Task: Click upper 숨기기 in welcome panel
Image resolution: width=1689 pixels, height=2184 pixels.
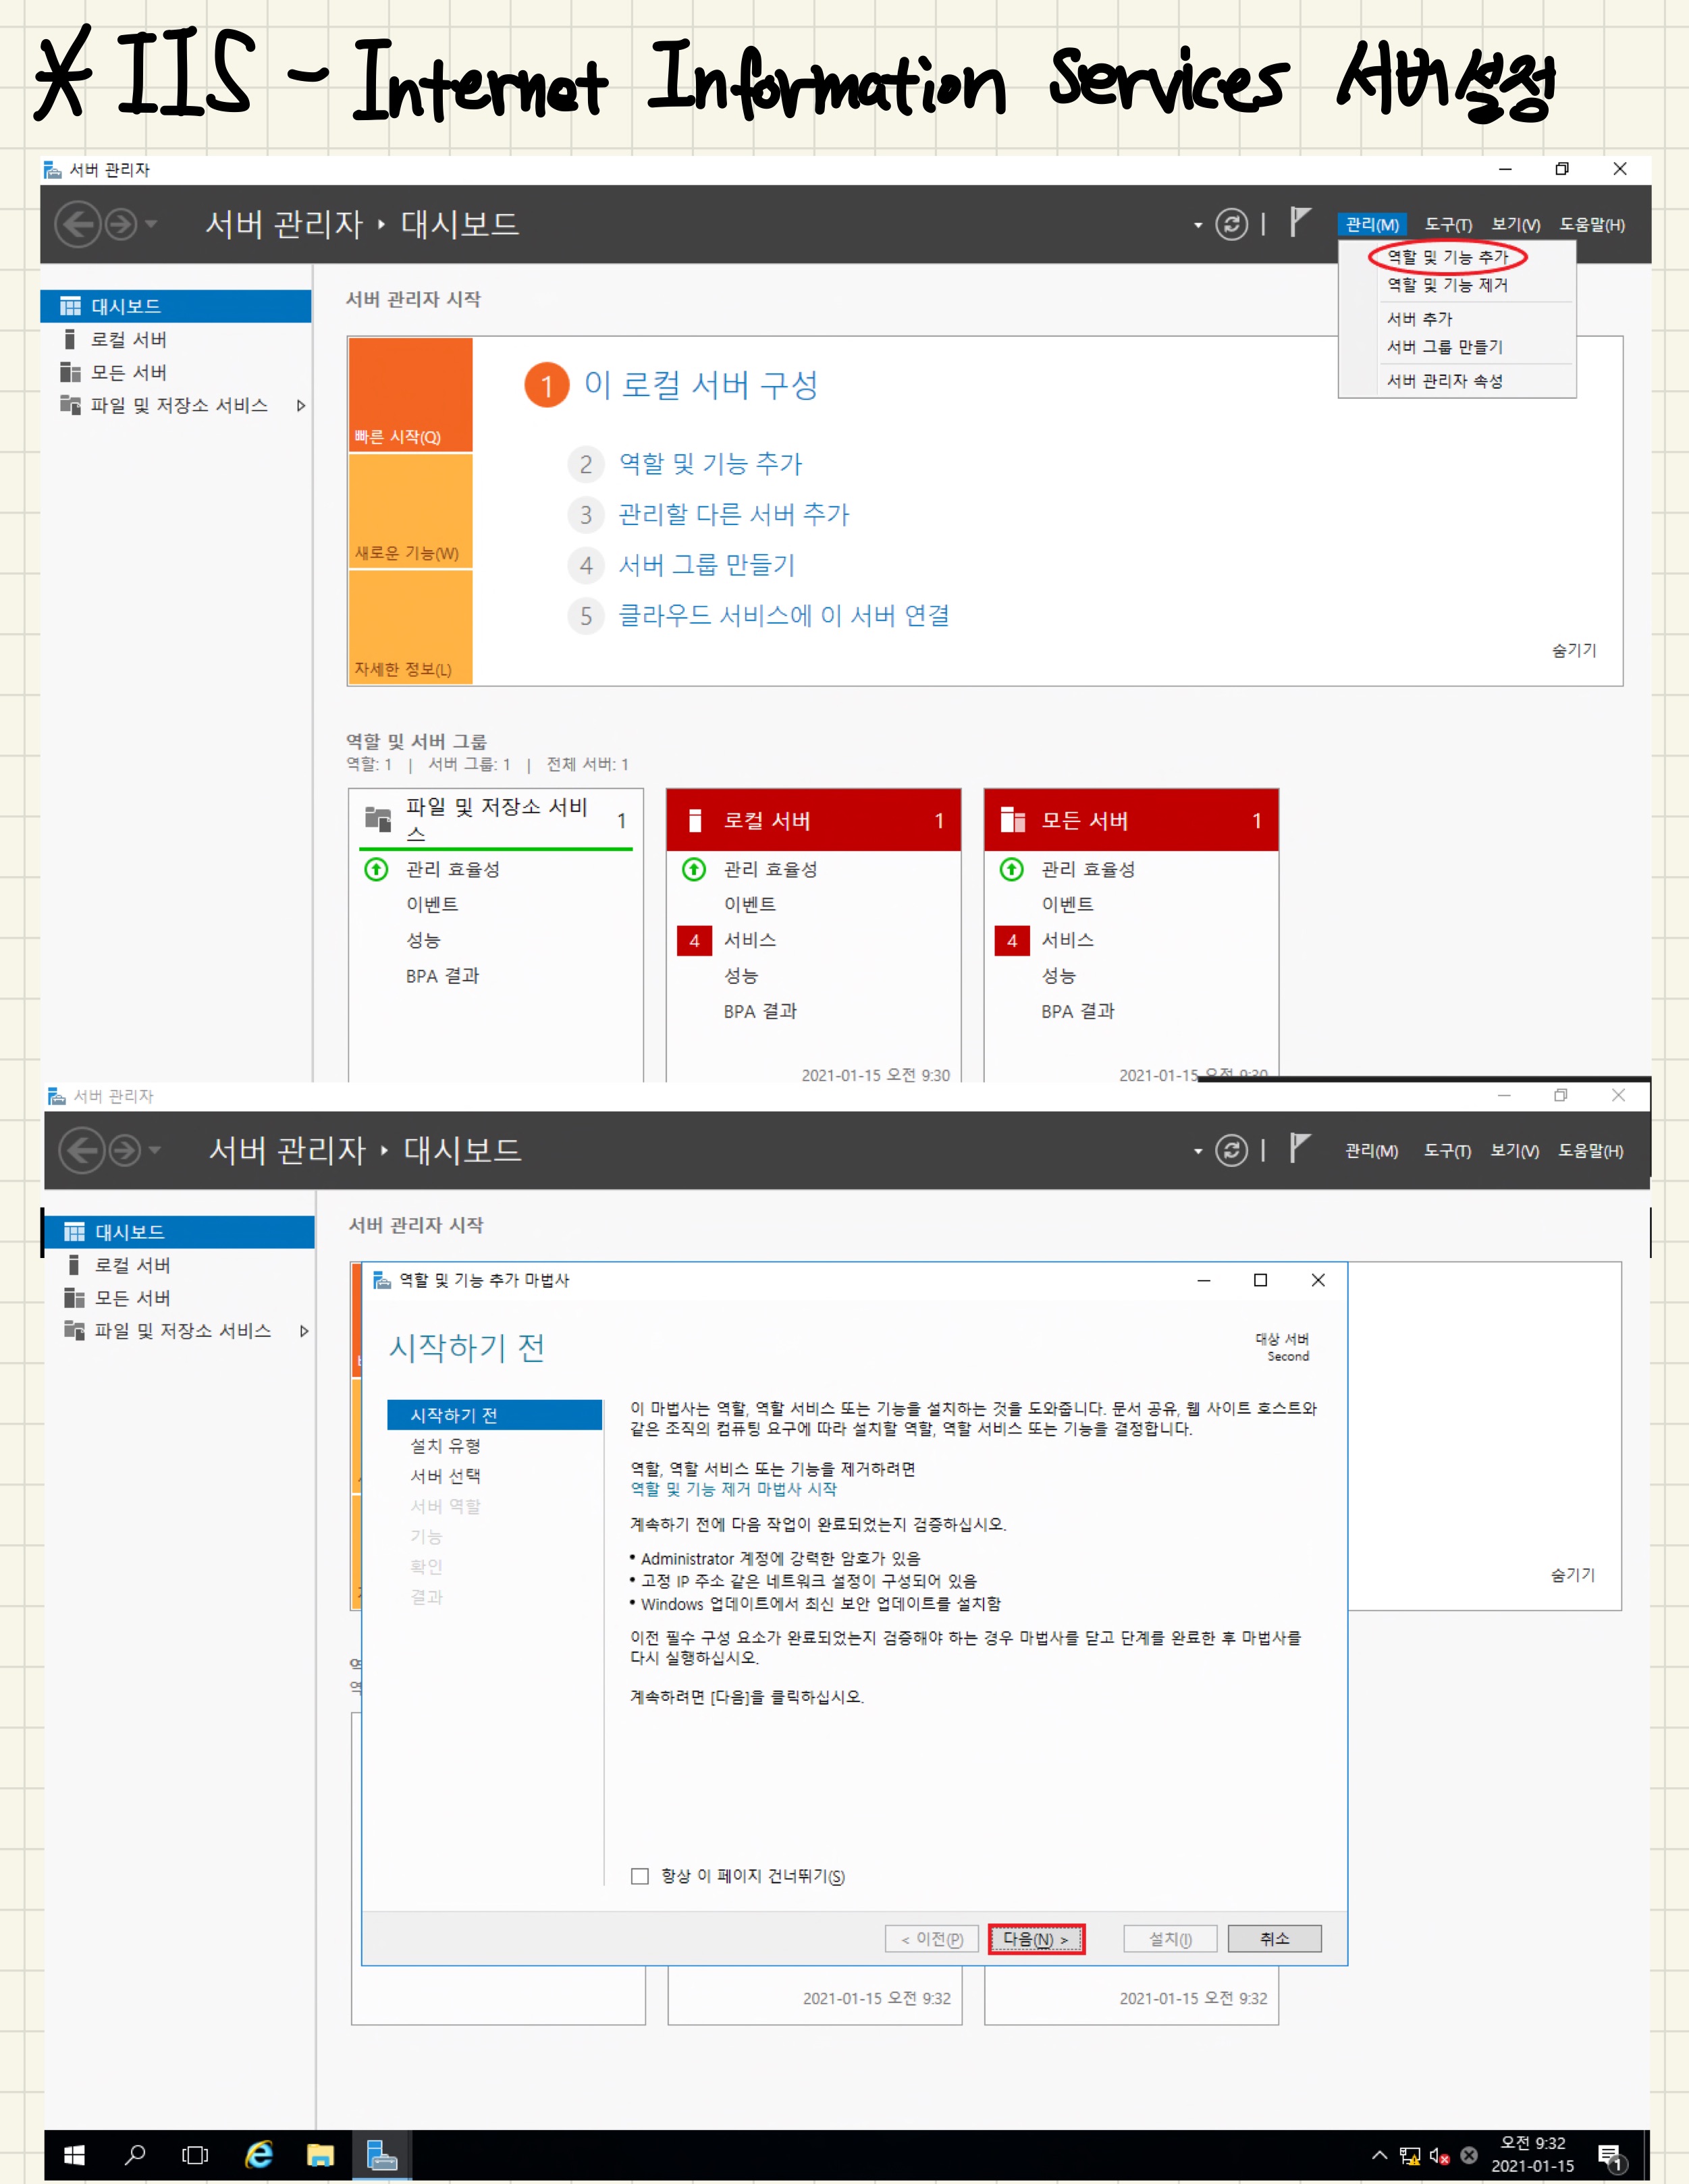Action: tap(1573, 651)
